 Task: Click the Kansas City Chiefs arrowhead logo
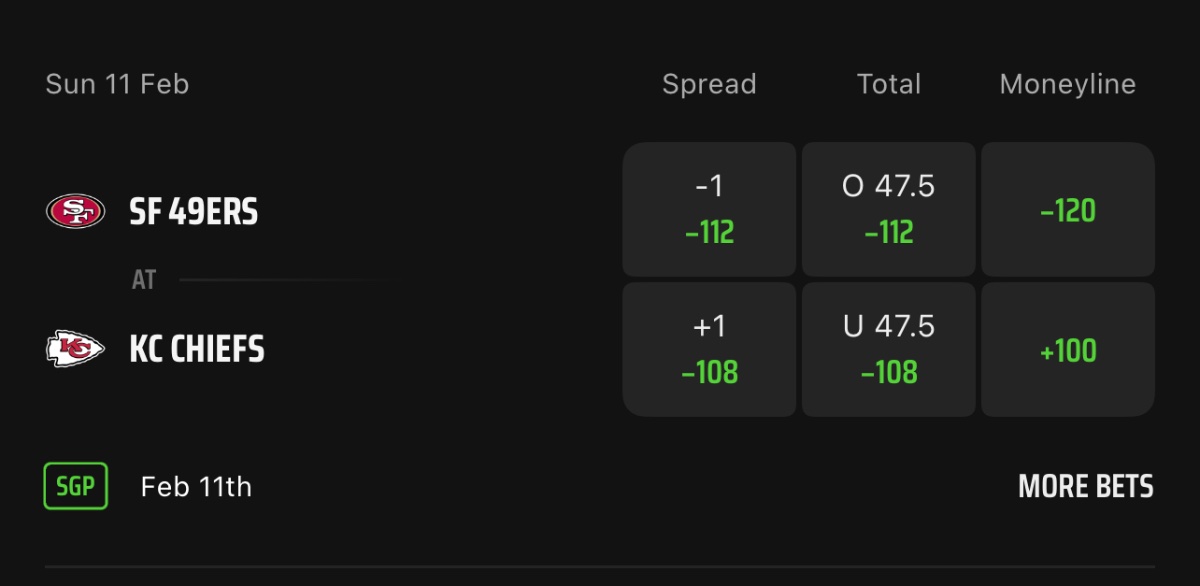coord(75,349)
